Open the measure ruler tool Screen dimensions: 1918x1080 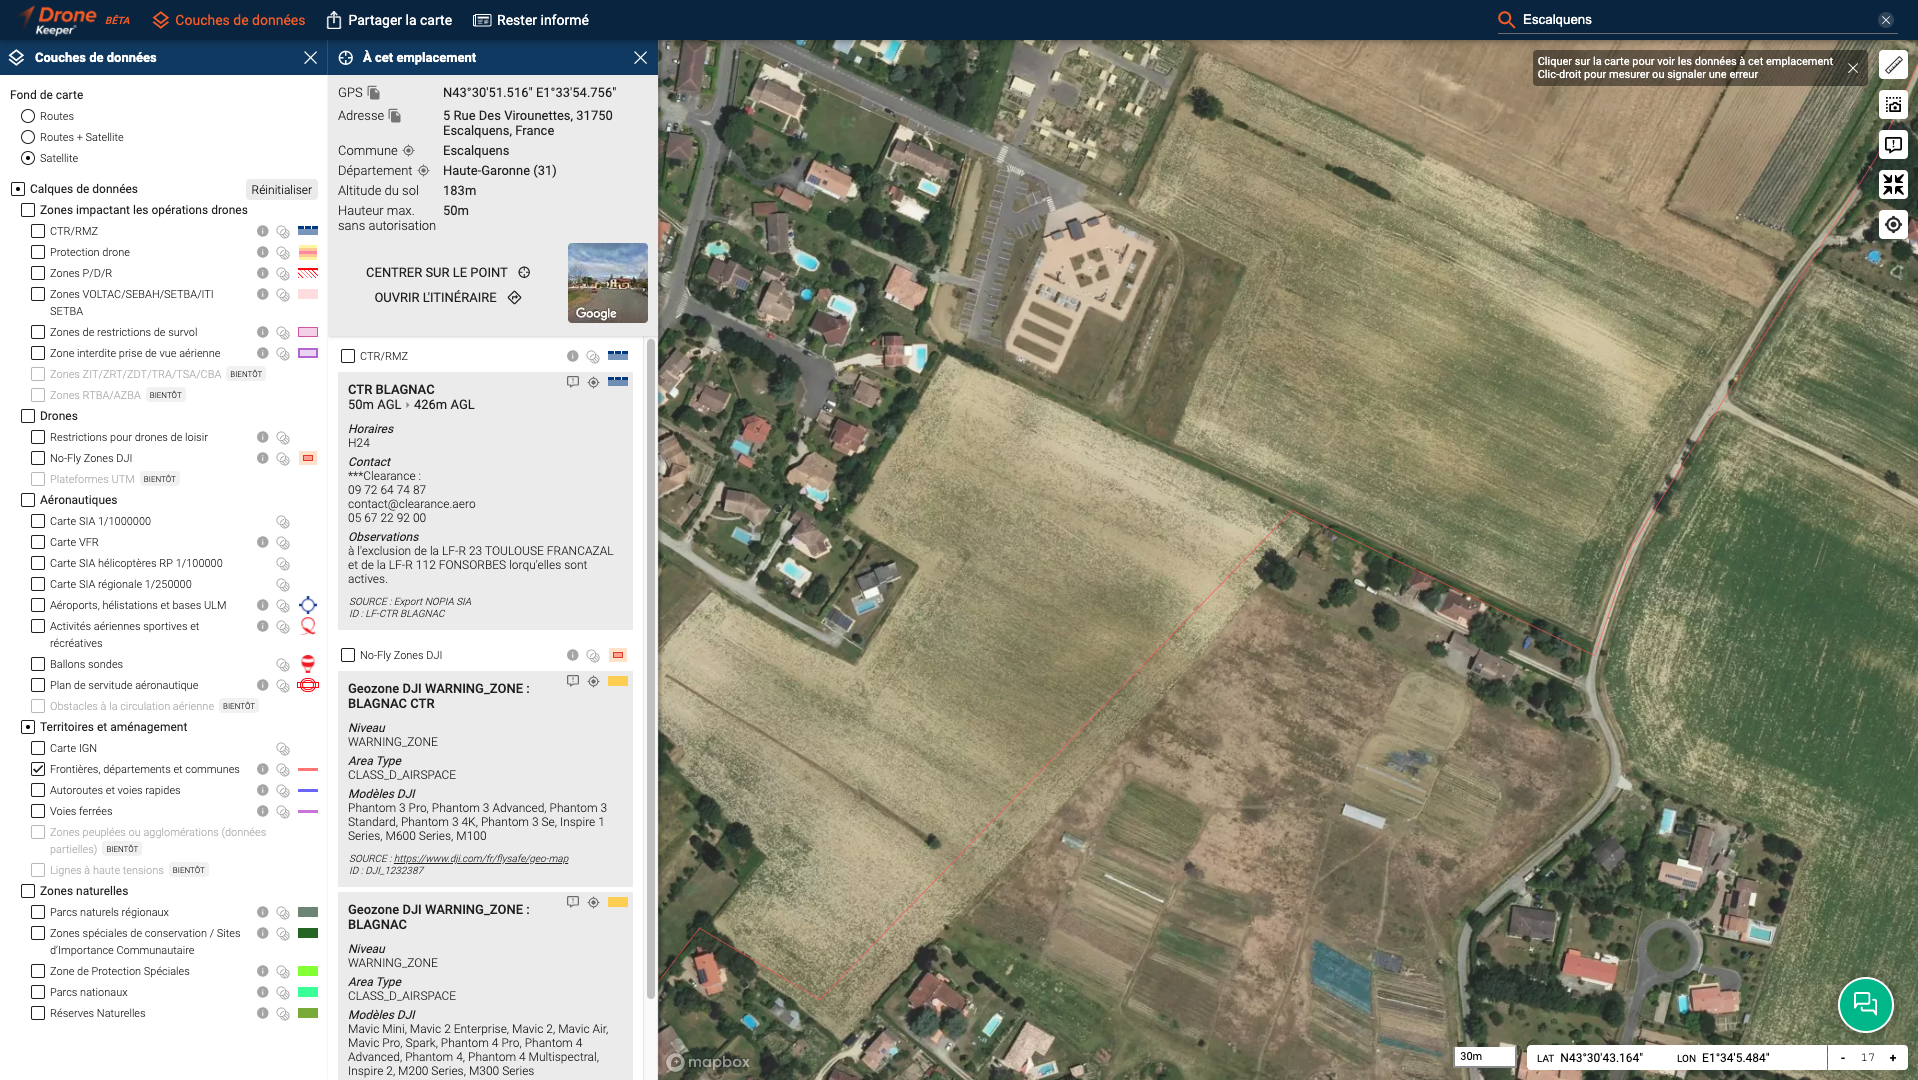click(1893, 65)
